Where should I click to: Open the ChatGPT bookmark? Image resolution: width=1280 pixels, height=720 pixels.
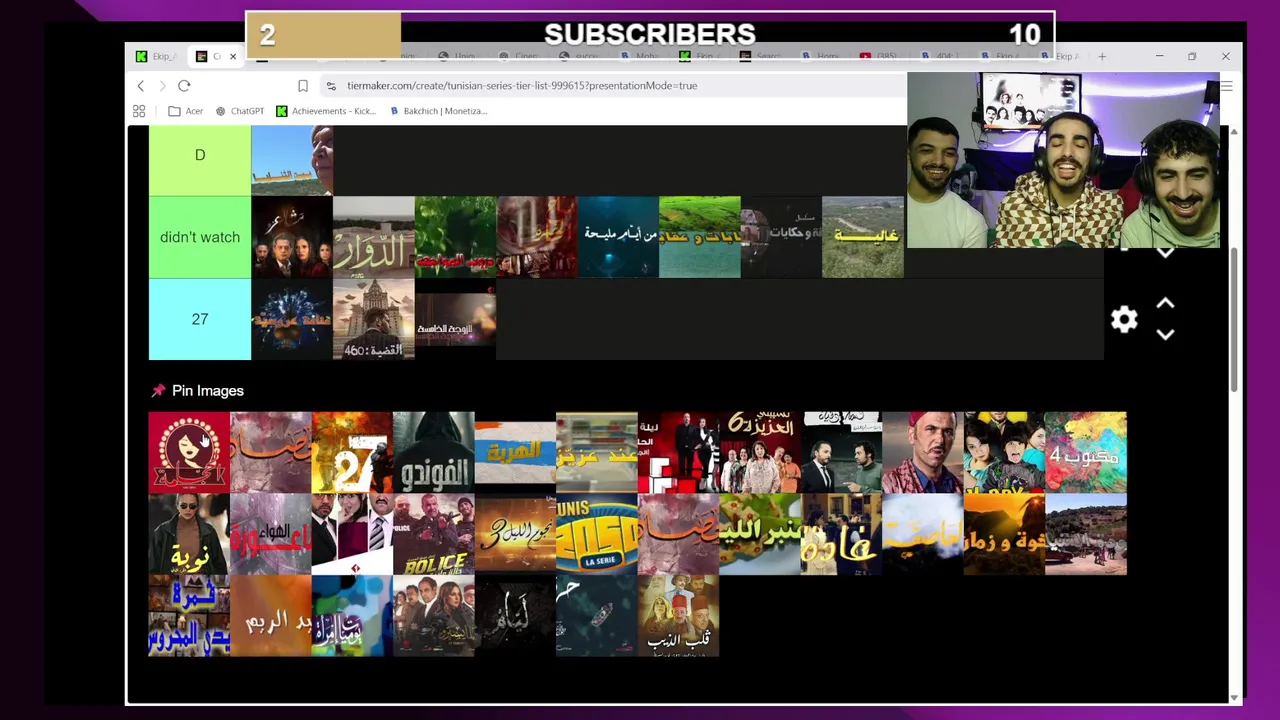point(240,111)
